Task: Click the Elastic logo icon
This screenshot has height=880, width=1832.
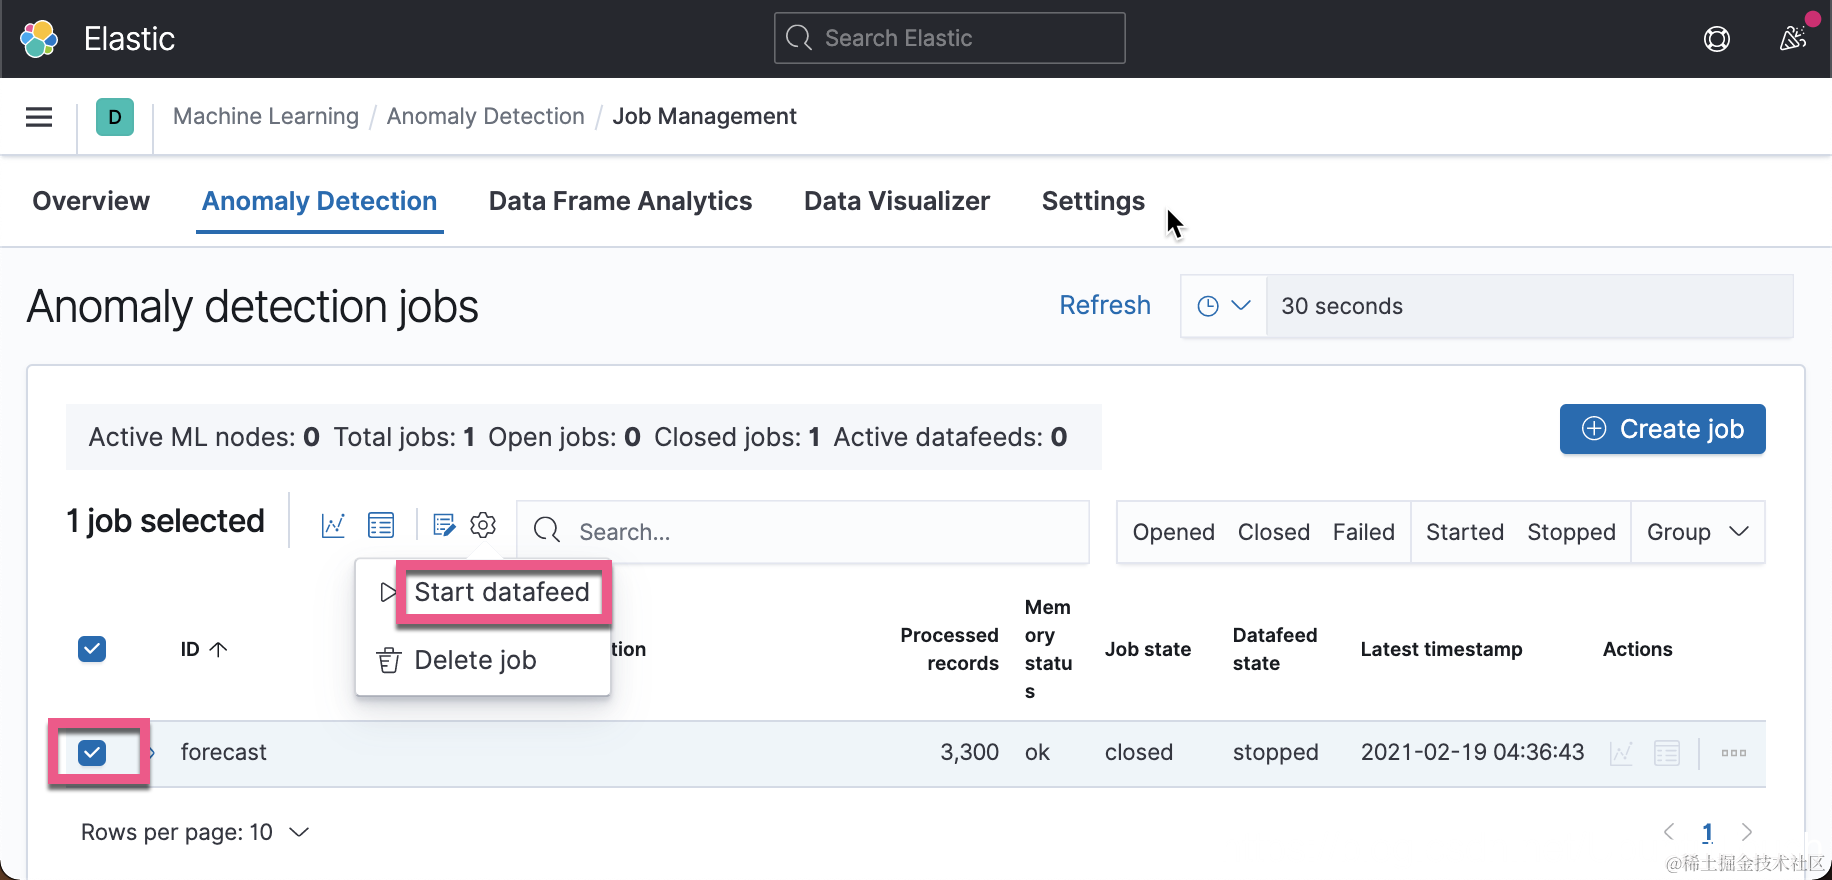Action: click(39, 39)
